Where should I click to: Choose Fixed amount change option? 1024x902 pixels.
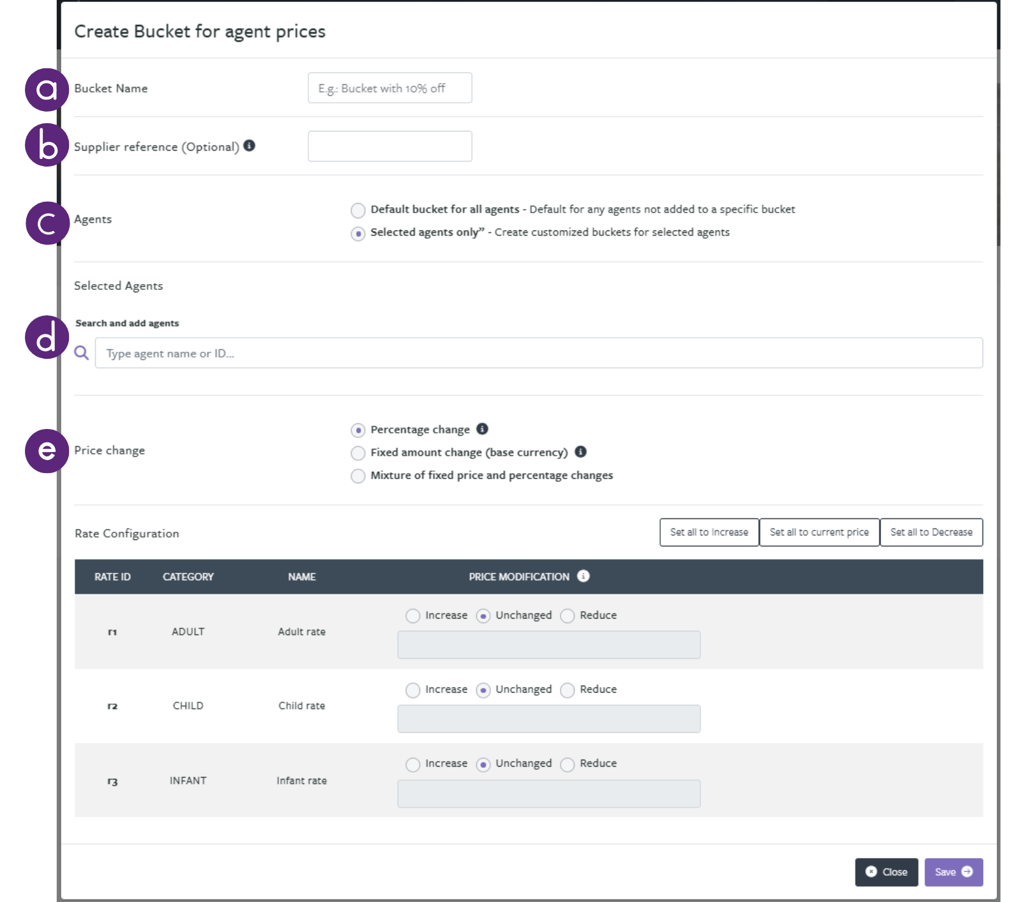point(358,453)
